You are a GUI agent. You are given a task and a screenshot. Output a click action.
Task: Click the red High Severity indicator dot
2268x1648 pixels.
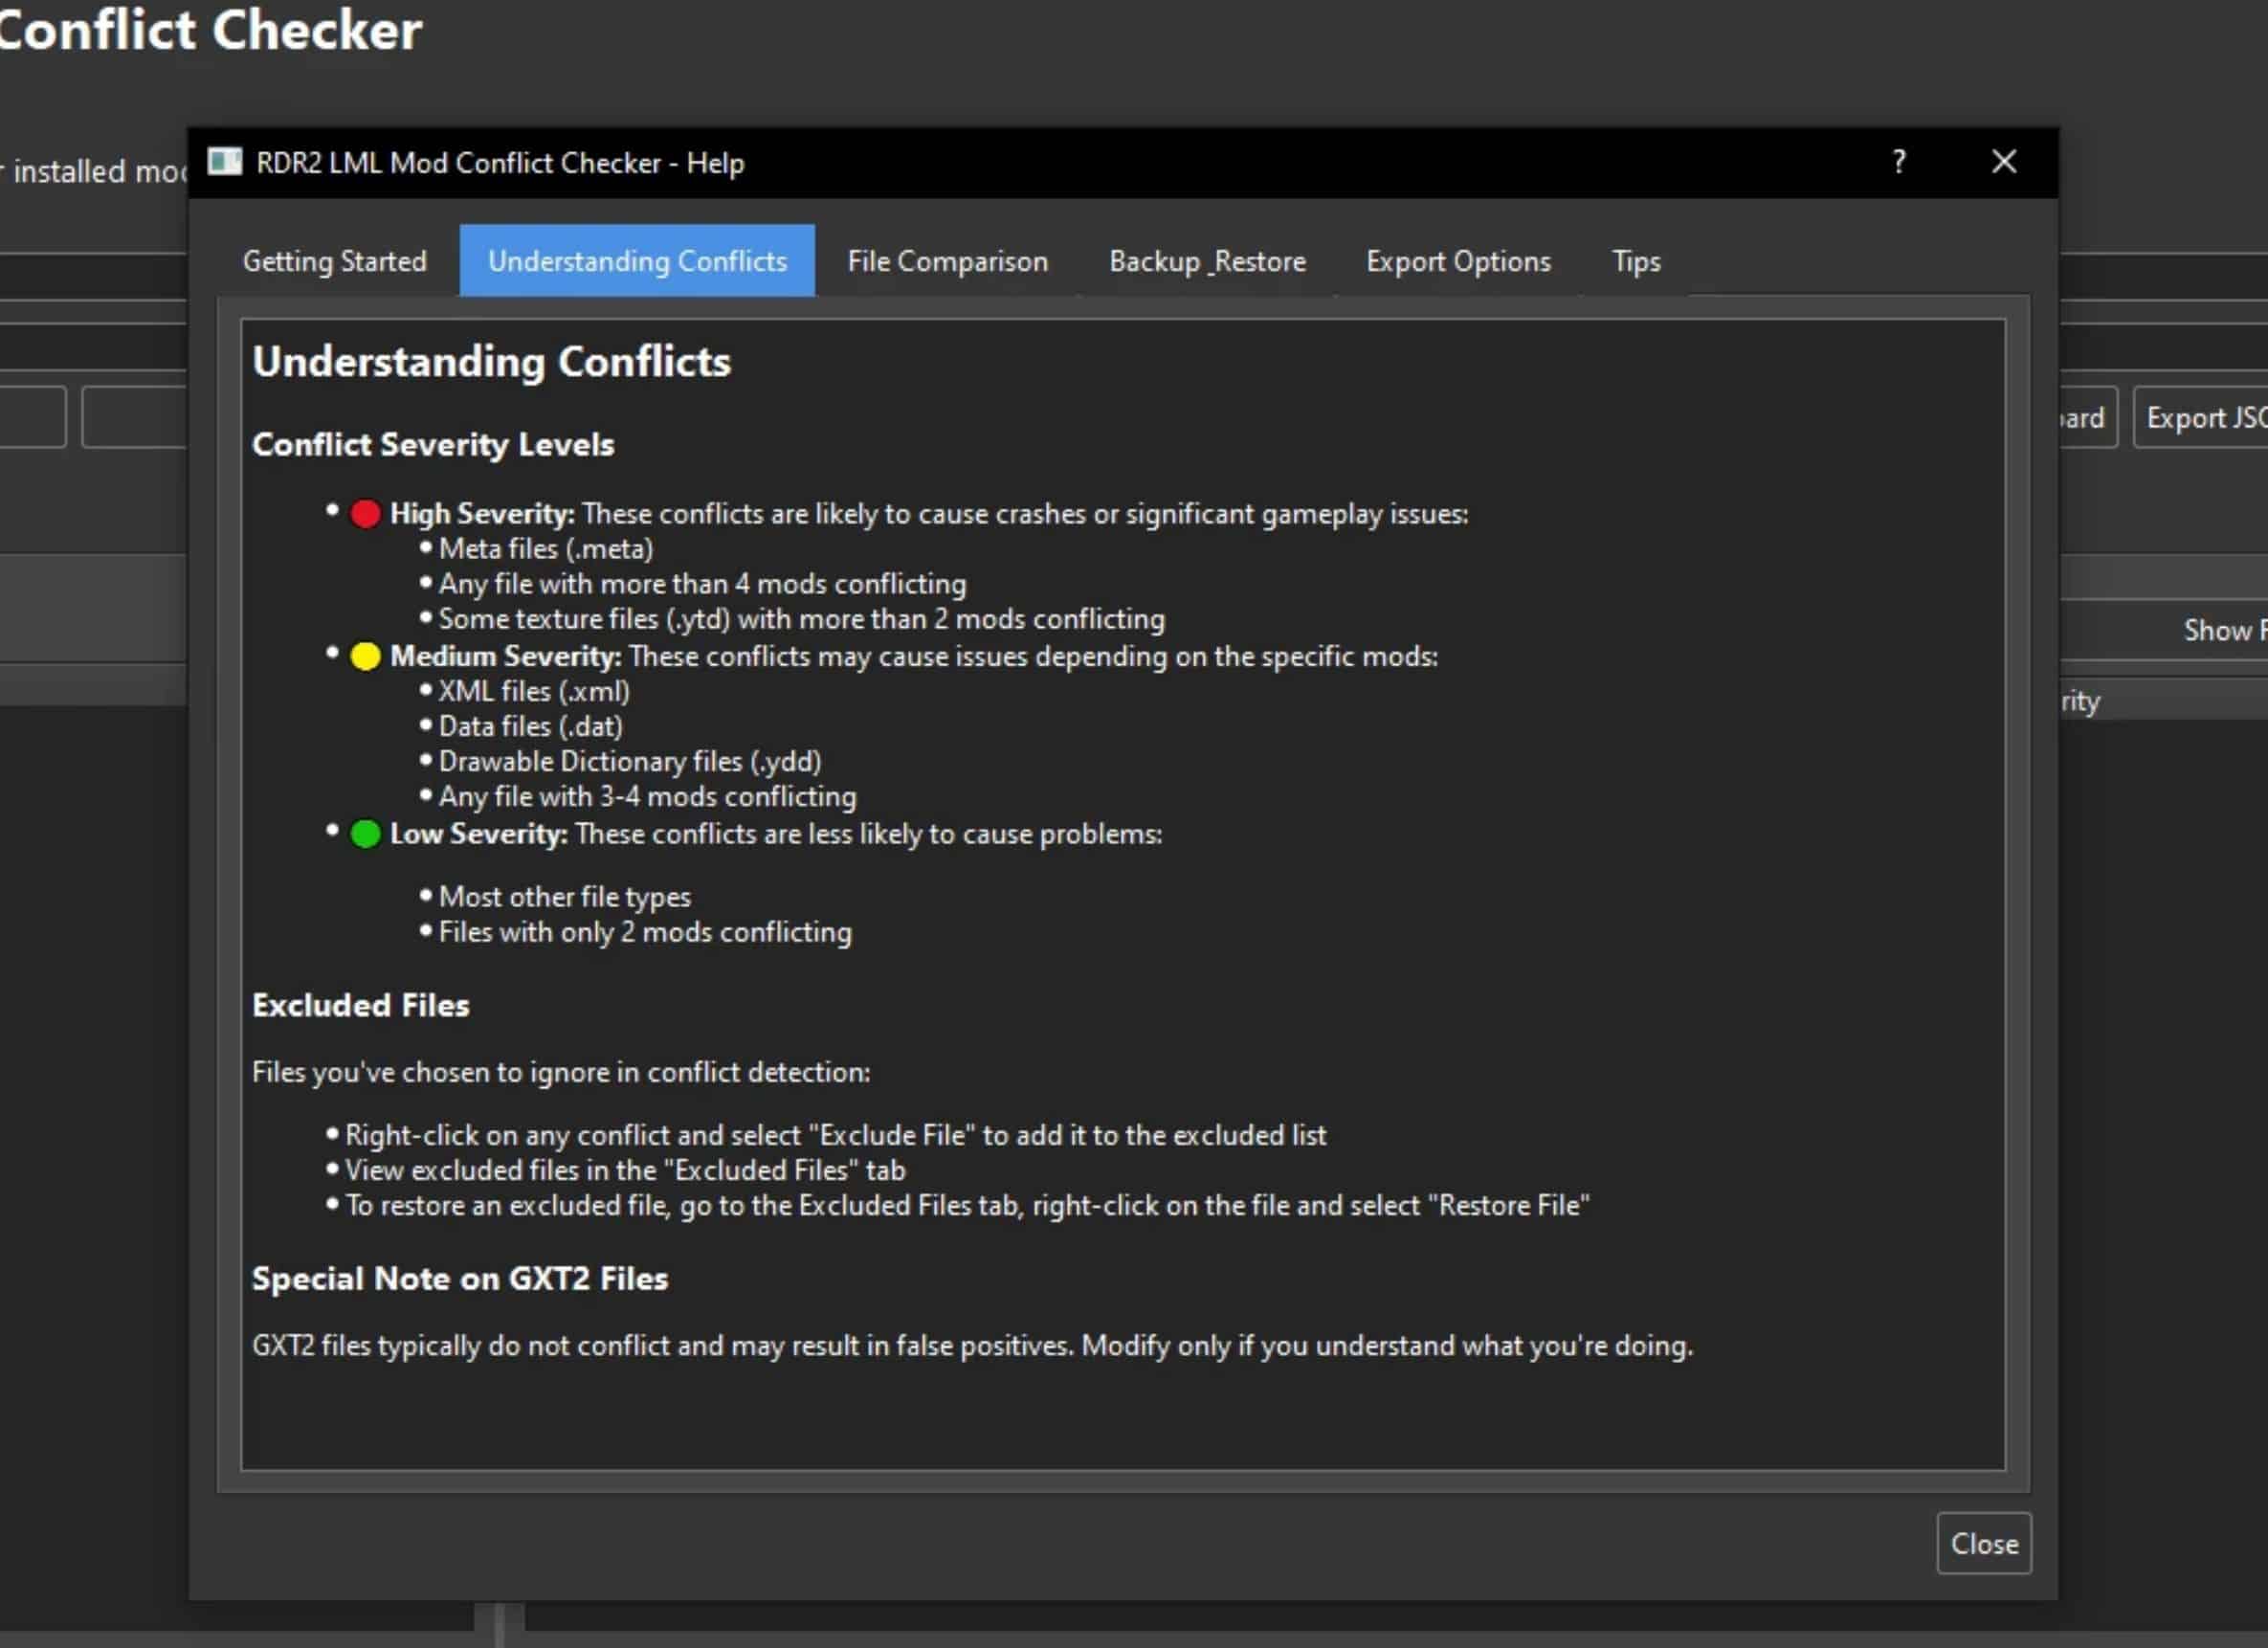tap(365, 514)
